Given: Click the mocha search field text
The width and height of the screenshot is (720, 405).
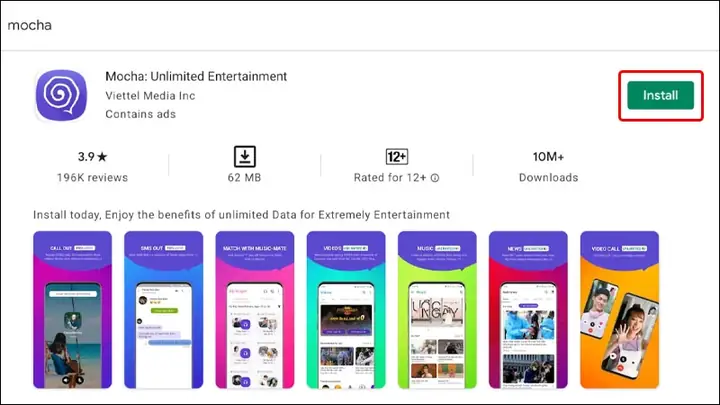Looking at the screenshot, I should coord(30,25).
